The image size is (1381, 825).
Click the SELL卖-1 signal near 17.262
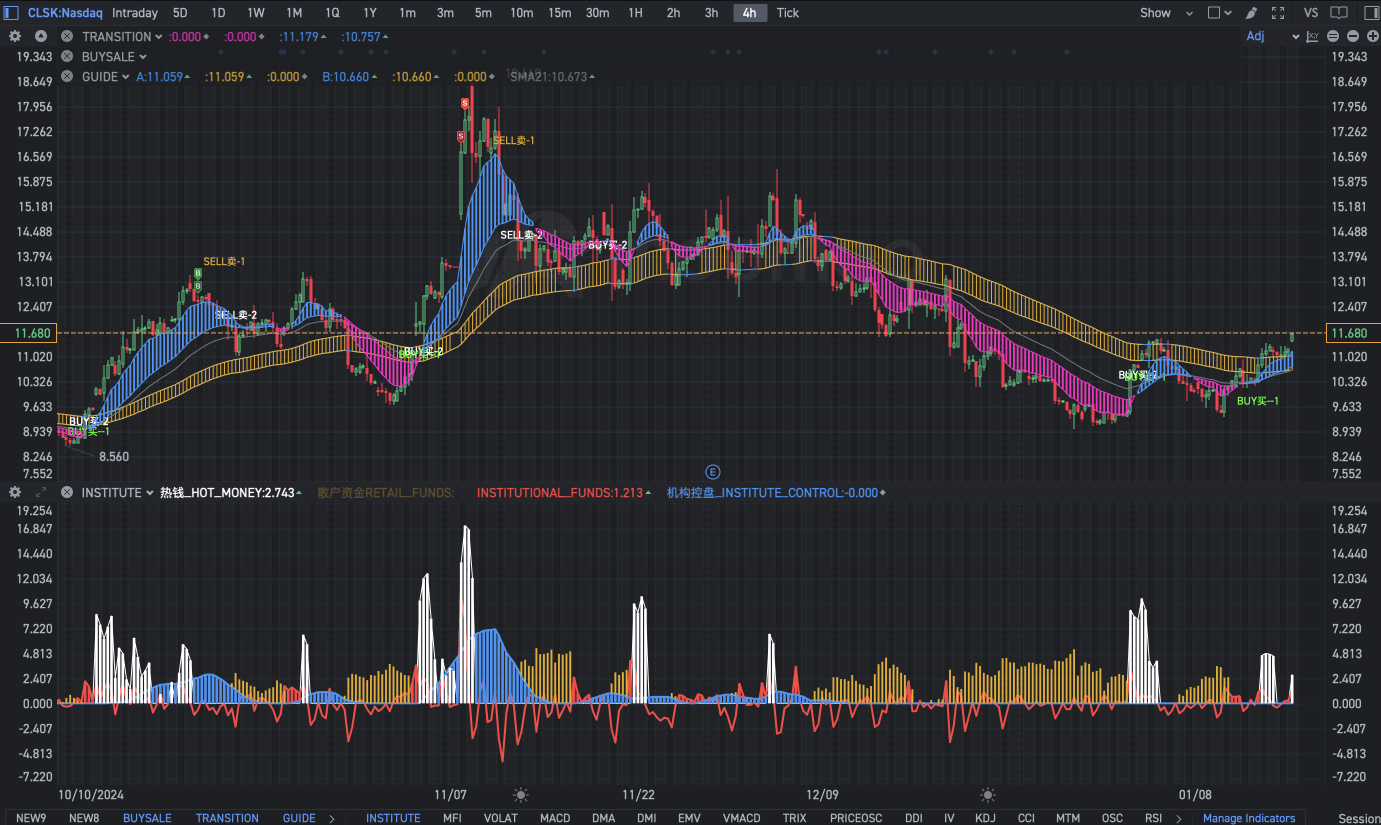[514, 141]
